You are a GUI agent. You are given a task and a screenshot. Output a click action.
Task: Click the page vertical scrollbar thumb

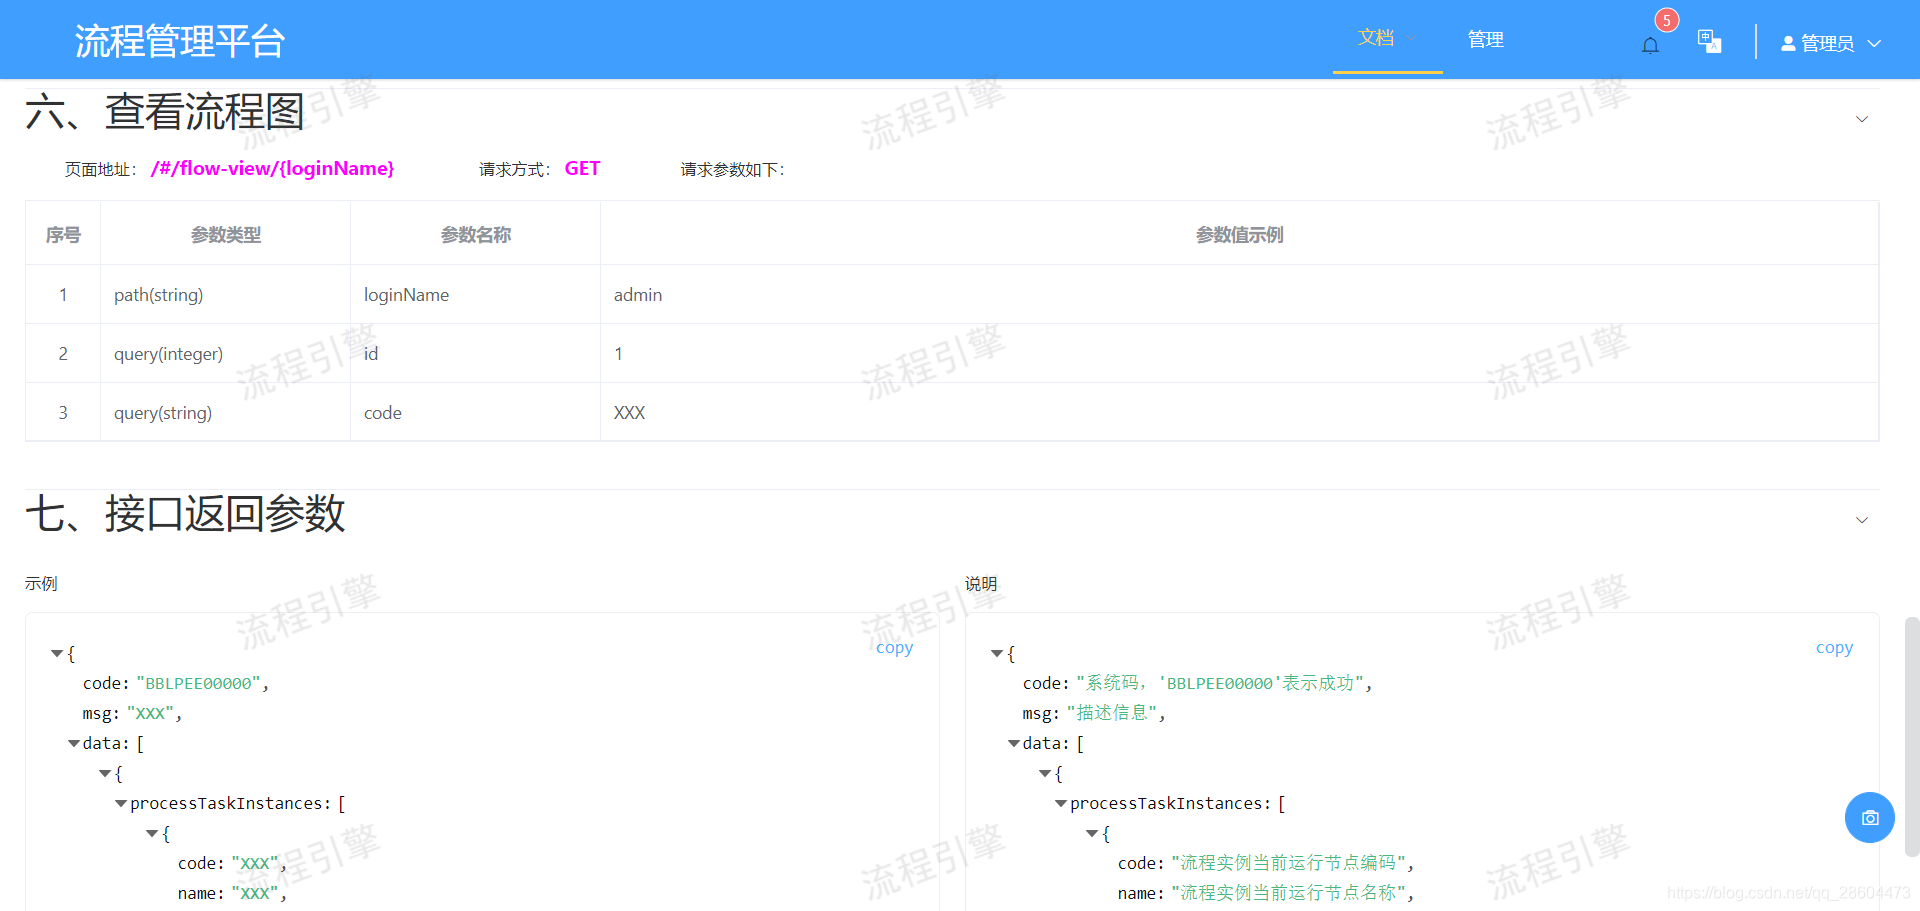[1912, 737]
